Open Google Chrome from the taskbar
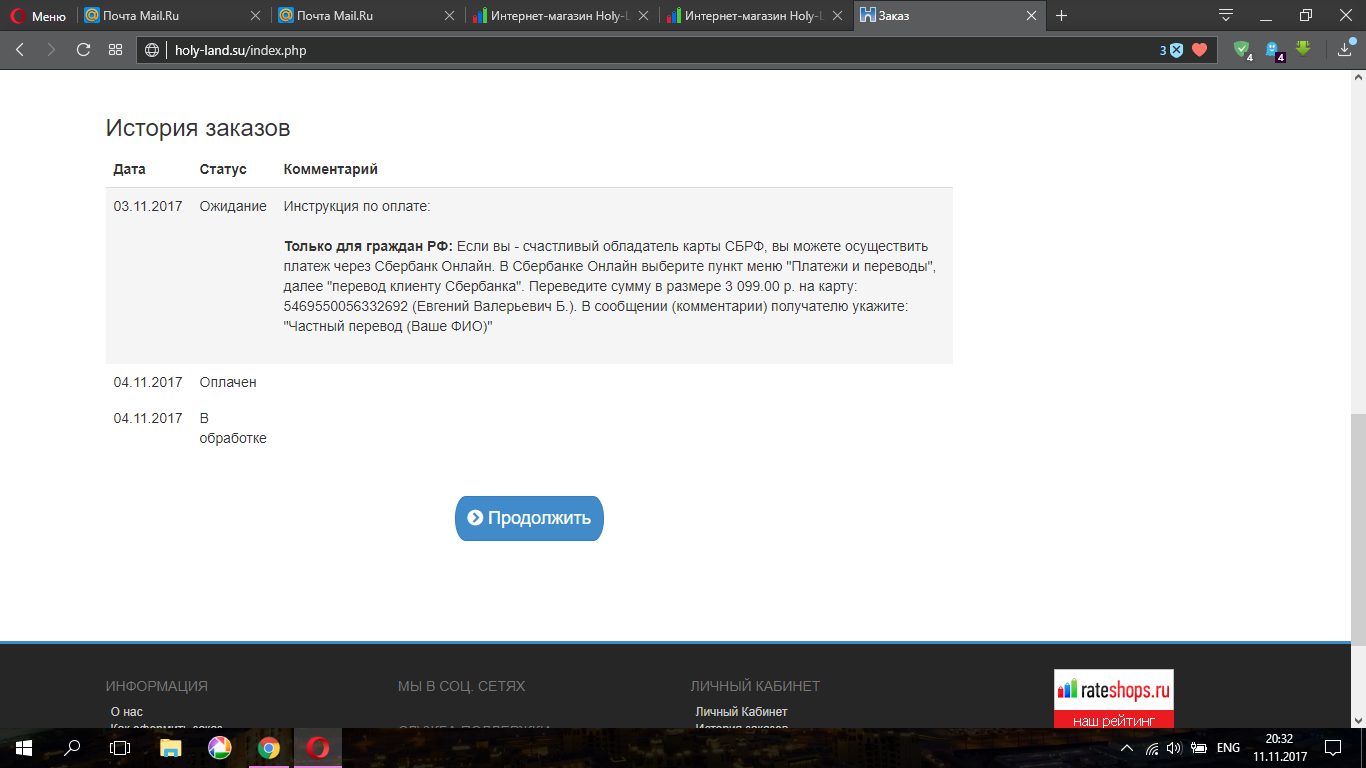This screenshot has width=1366, height=768. coord(268,748)
